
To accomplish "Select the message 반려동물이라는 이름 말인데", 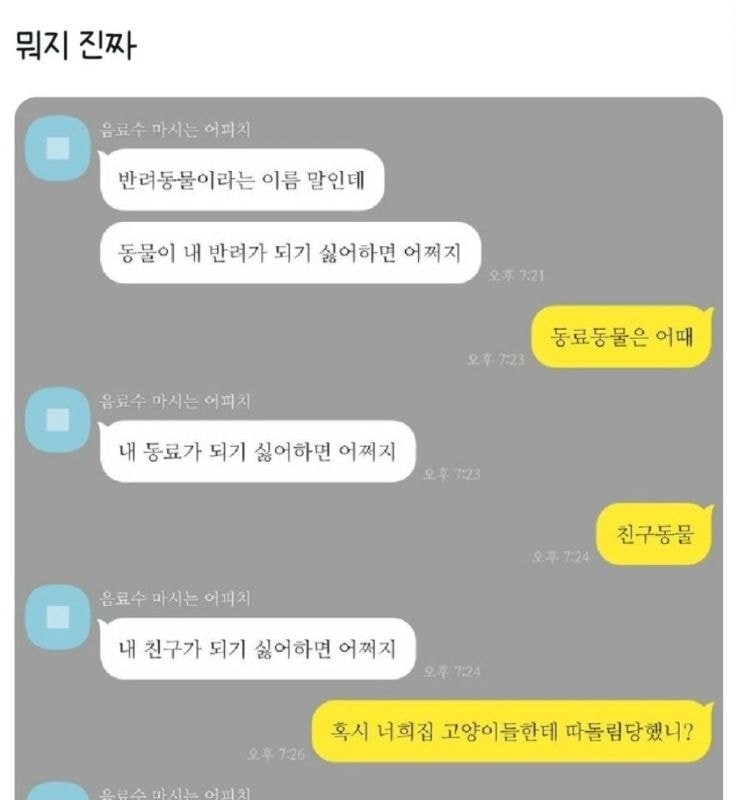I will point(242,180).
